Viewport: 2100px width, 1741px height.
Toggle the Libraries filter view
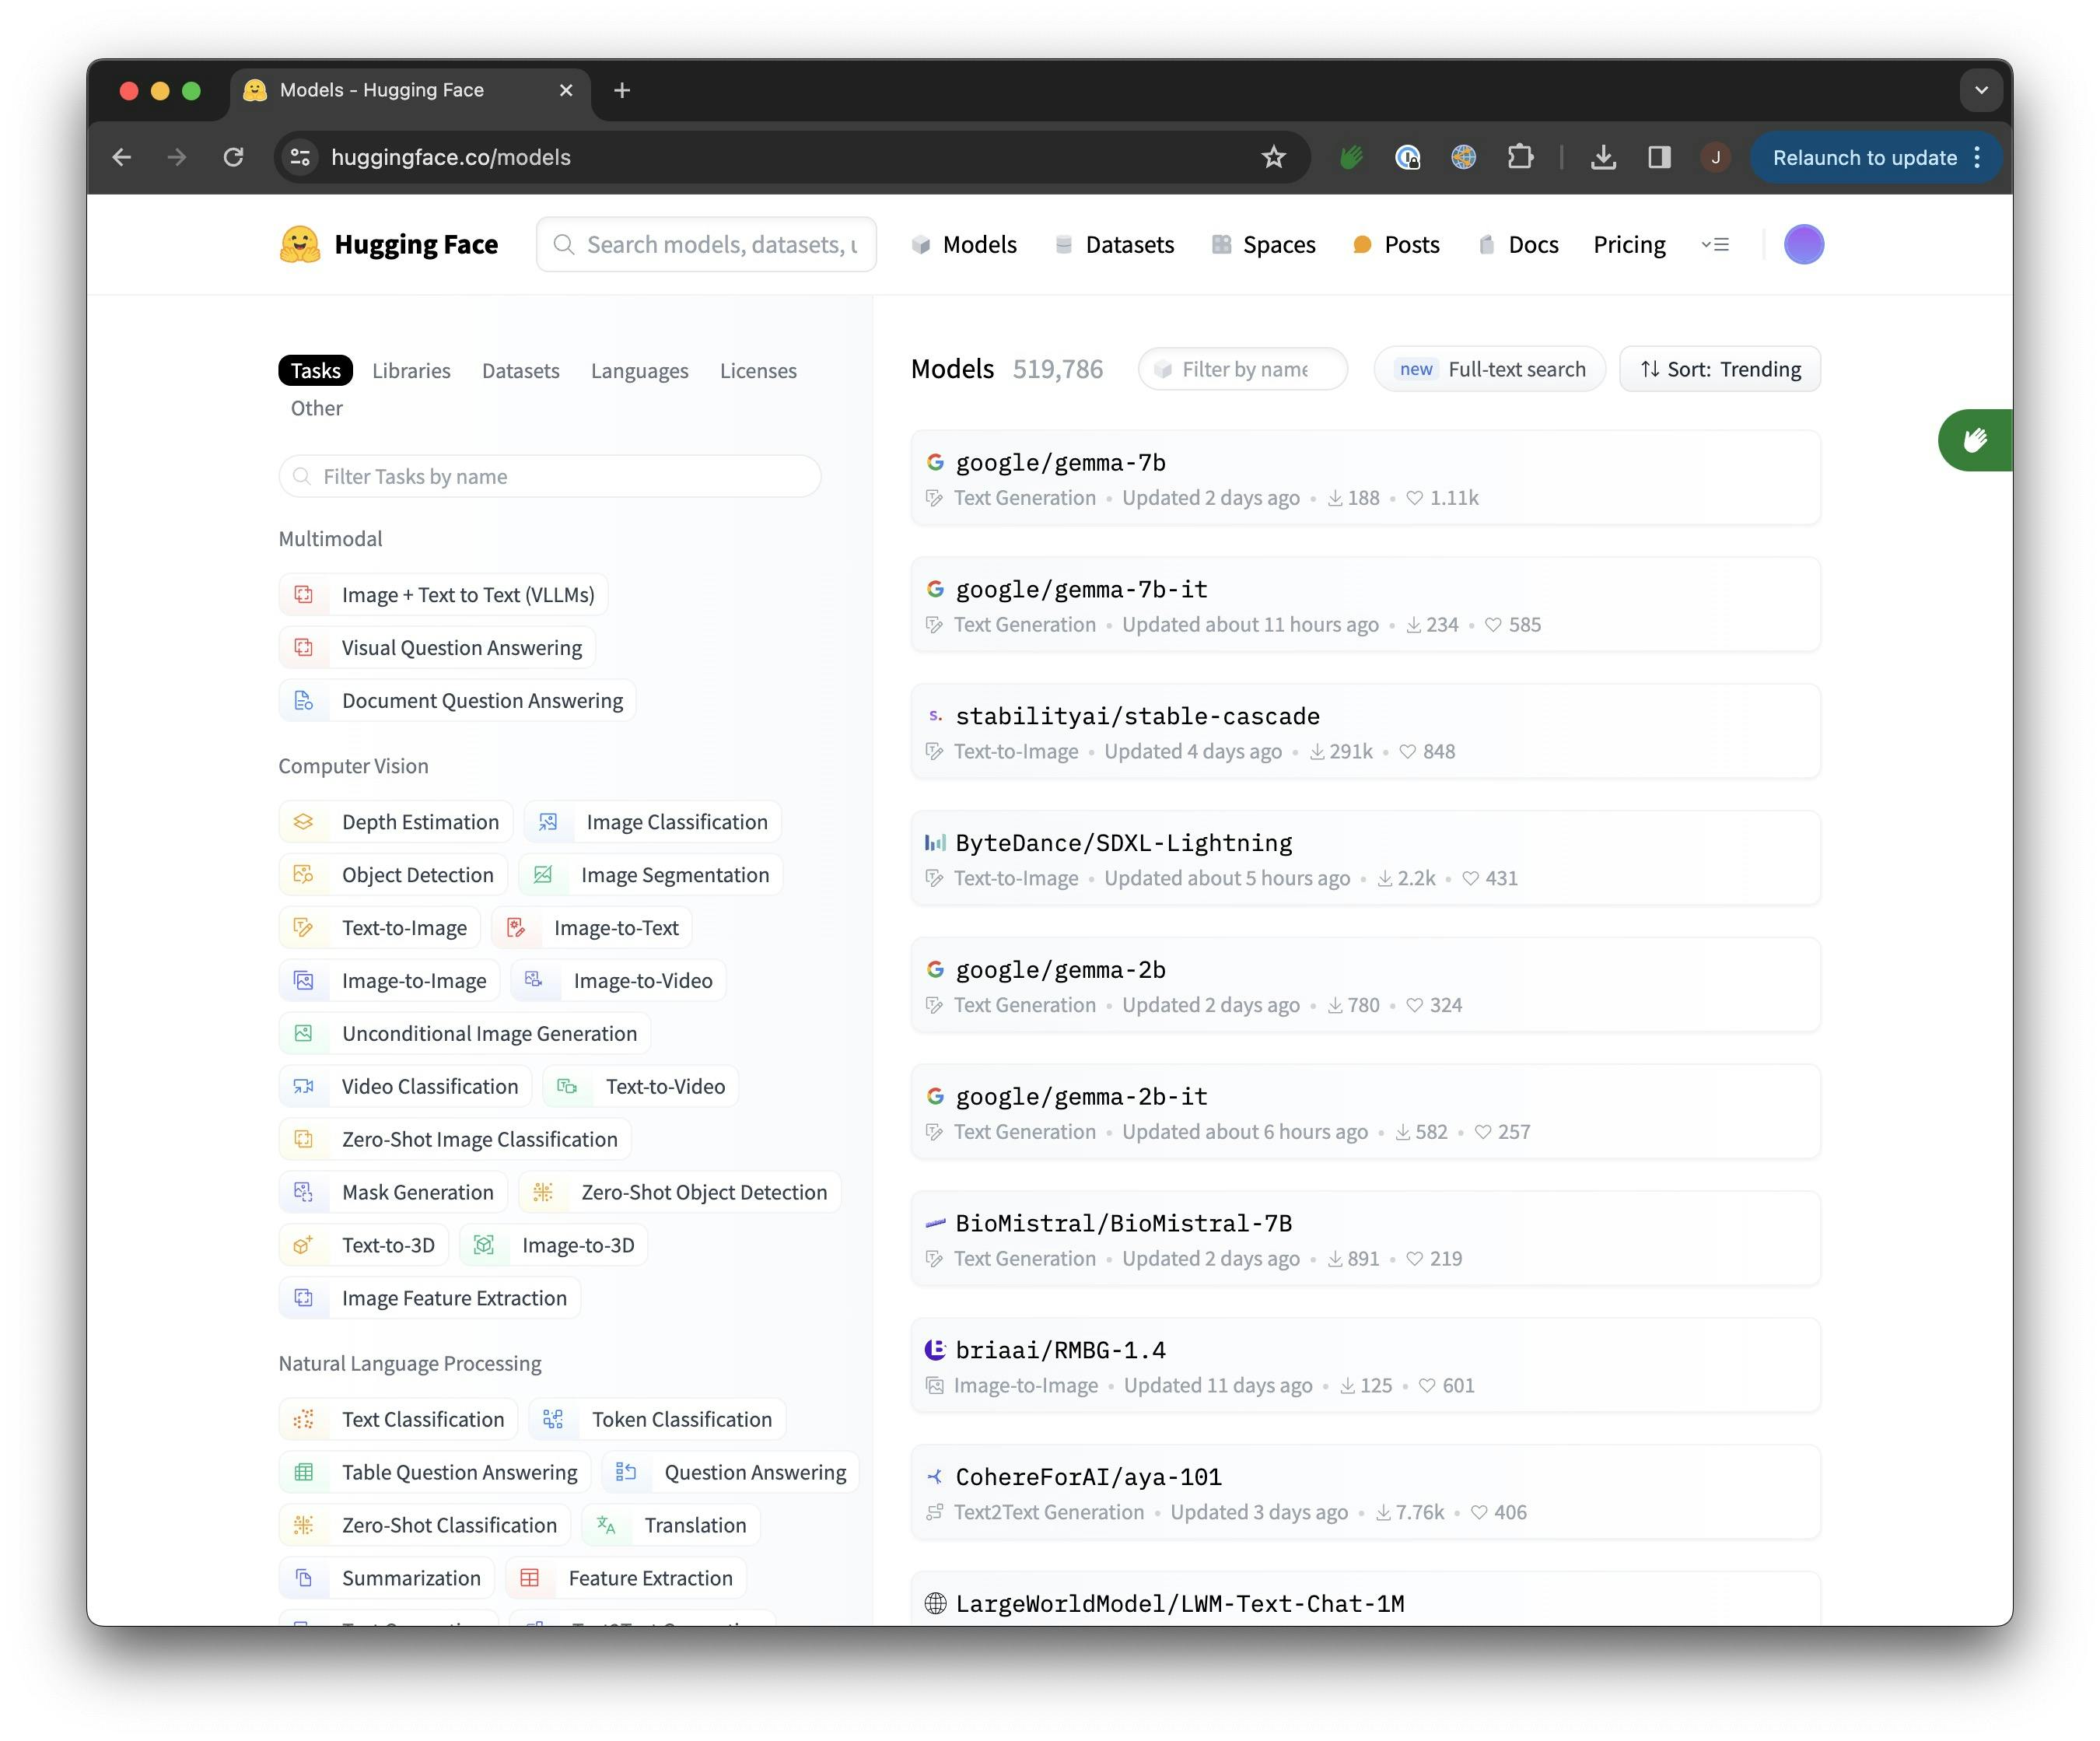[411, 368]
